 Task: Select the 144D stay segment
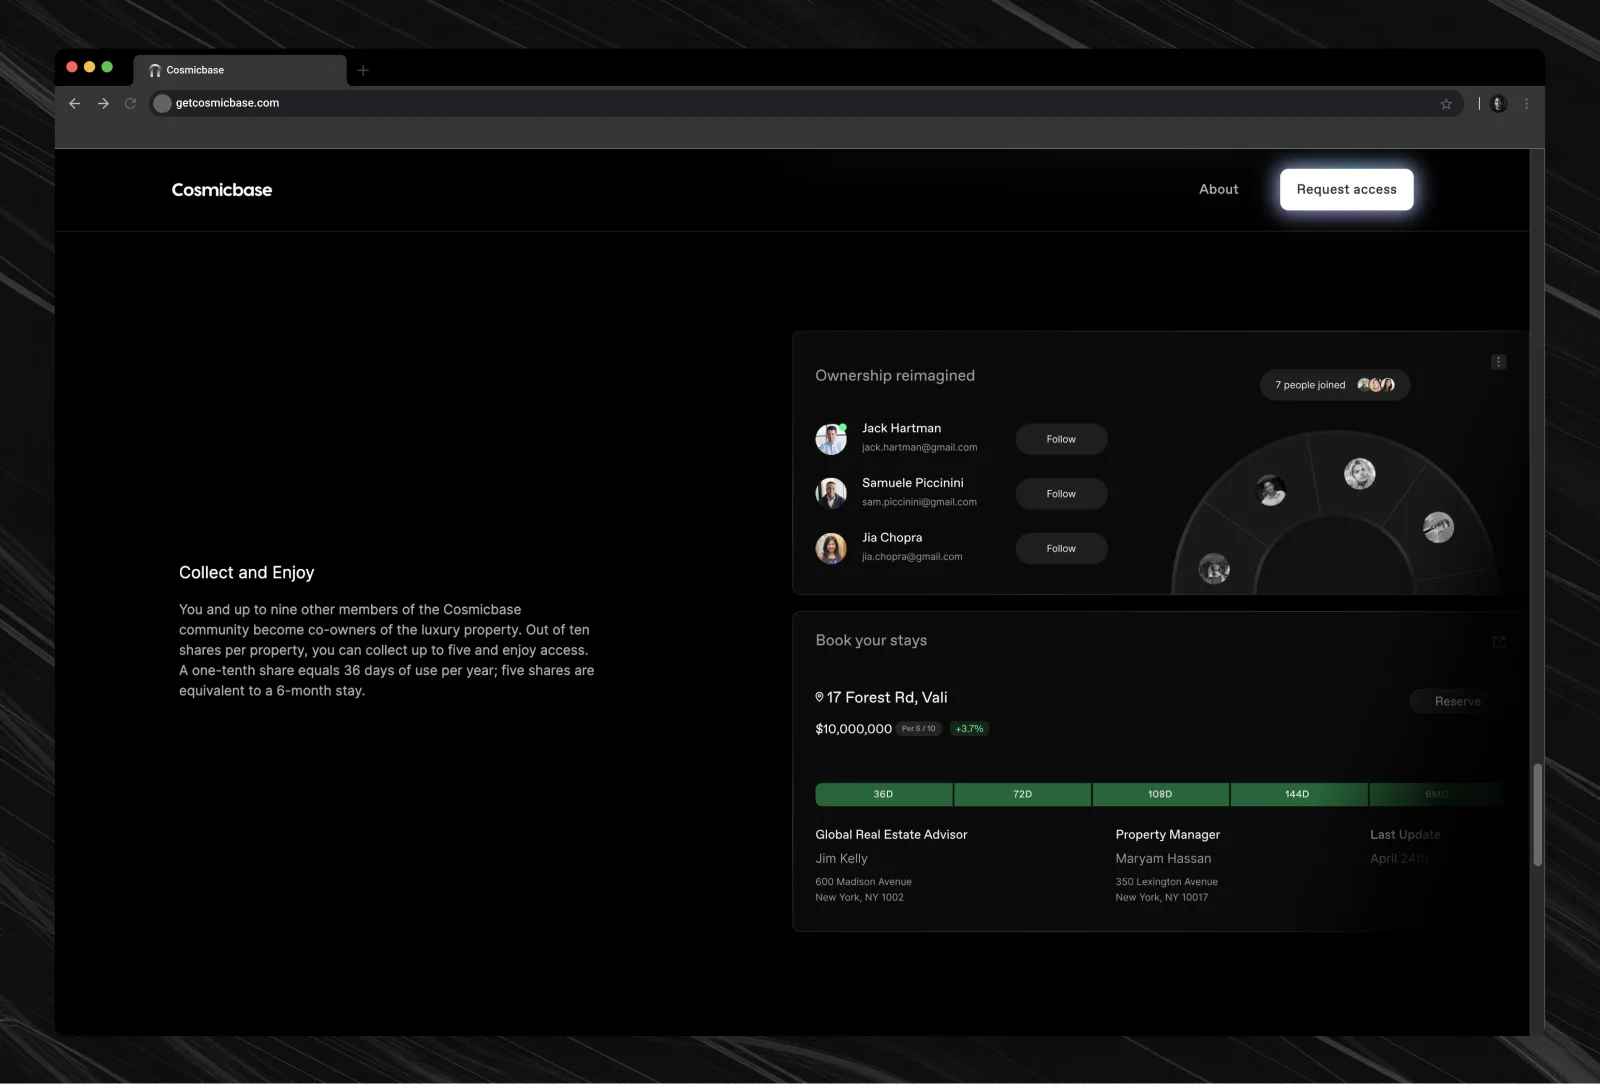tap(1298, 796)
